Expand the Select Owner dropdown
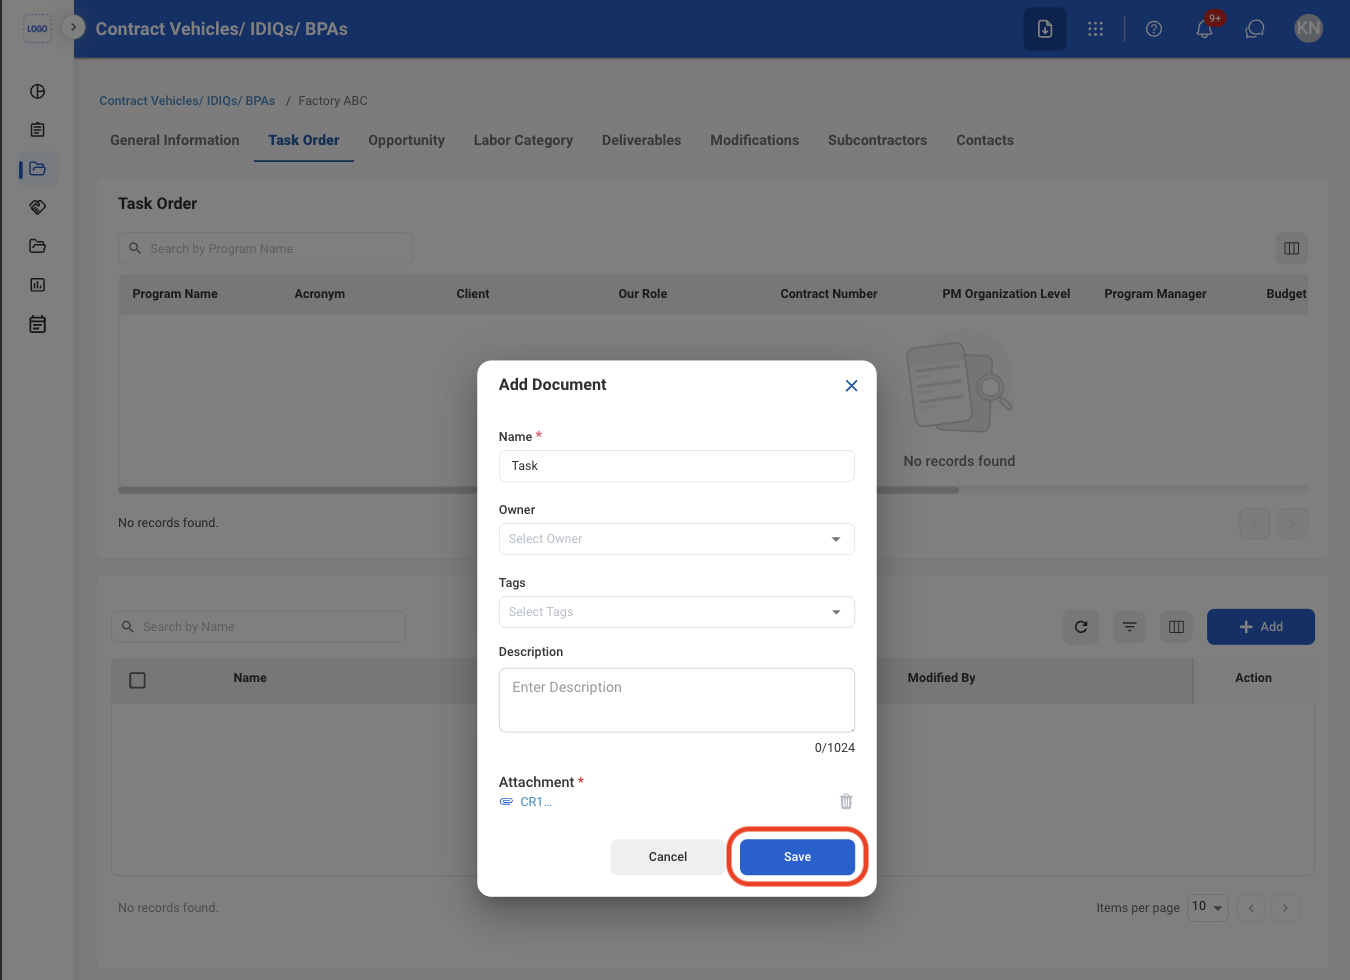The image size is (1350, 980). (677, 539)
